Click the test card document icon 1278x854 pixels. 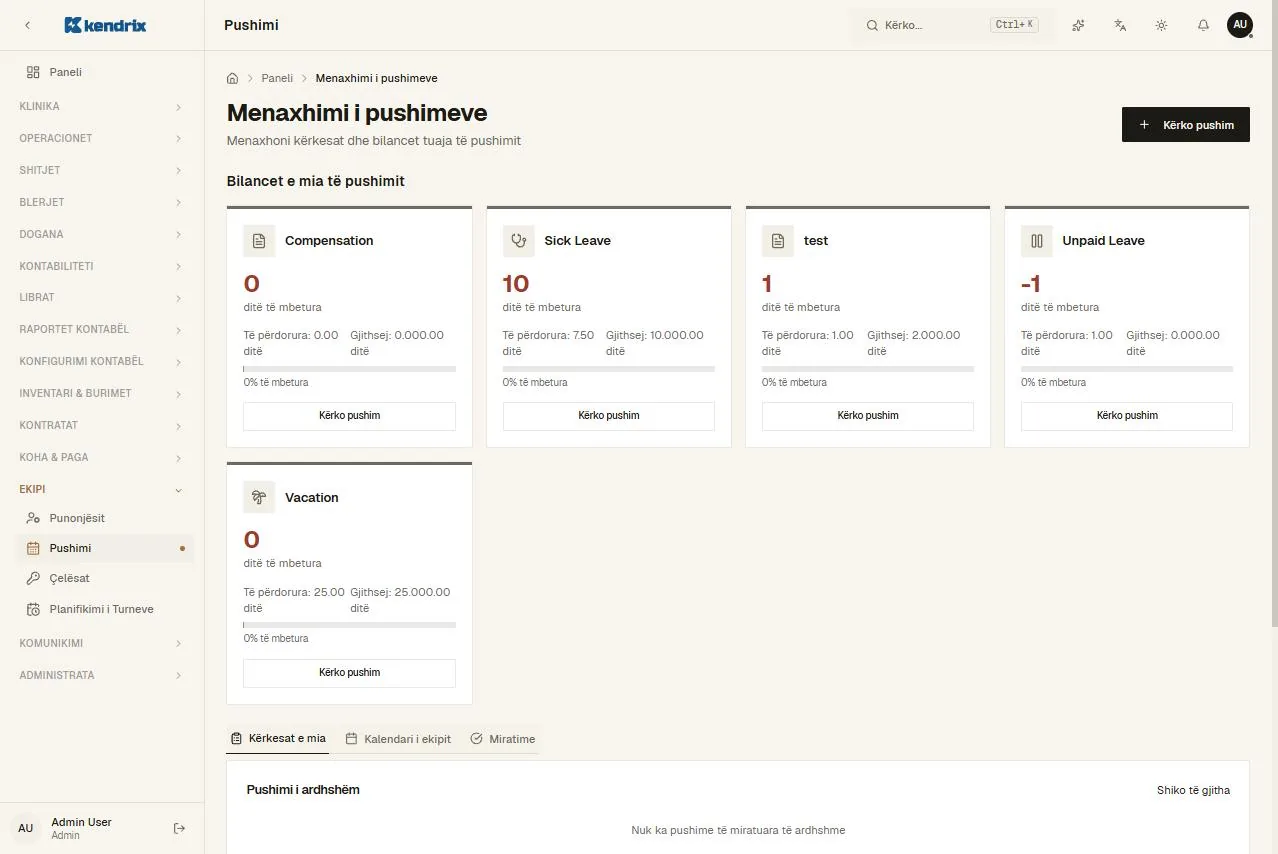click(778, 241)
